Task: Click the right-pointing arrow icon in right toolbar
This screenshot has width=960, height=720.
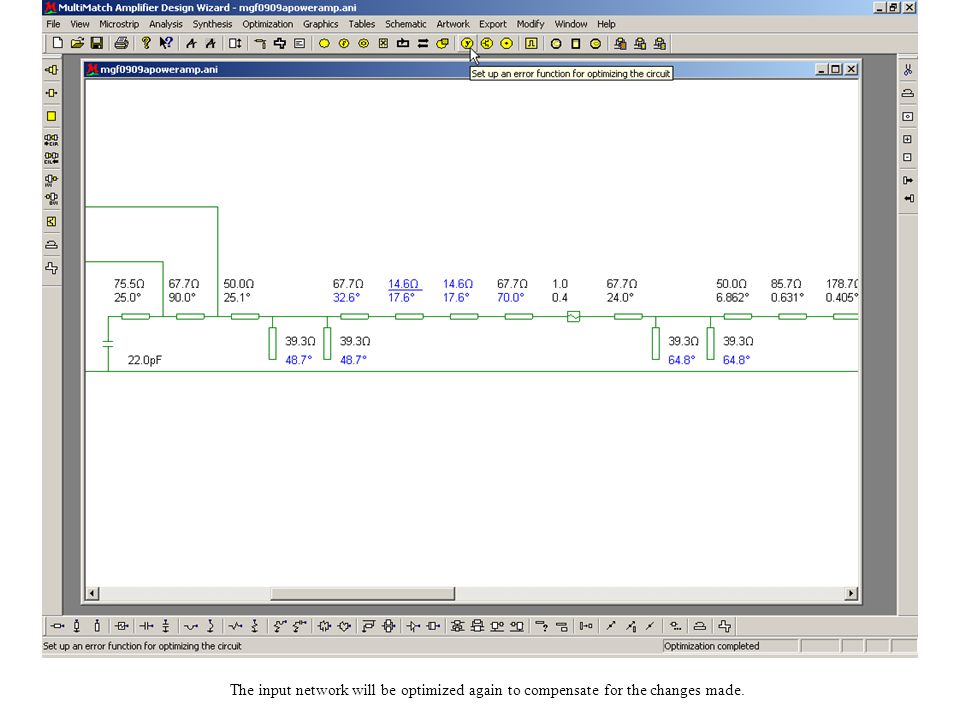Action: point(907,180)
